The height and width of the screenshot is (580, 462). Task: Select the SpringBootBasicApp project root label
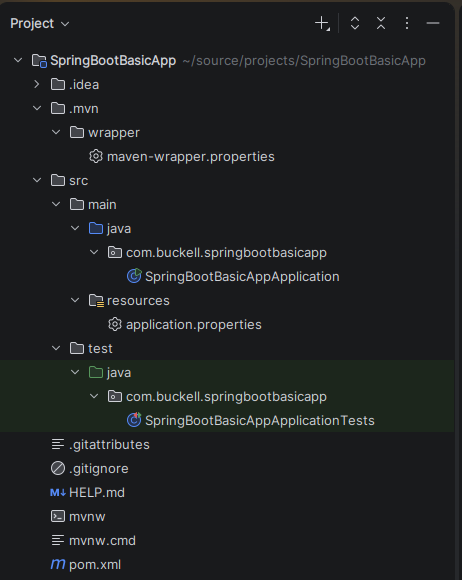[113, 61]
